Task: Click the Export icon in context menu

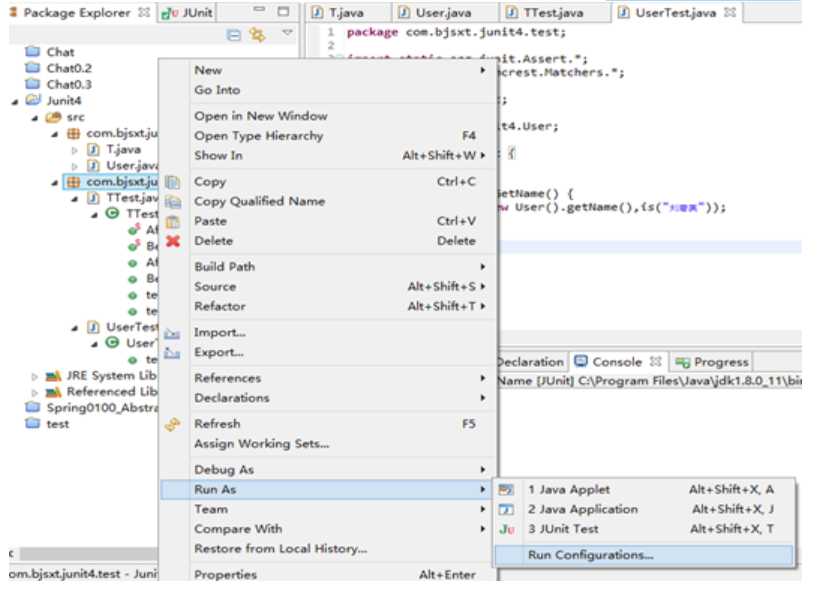Action: 172,353
